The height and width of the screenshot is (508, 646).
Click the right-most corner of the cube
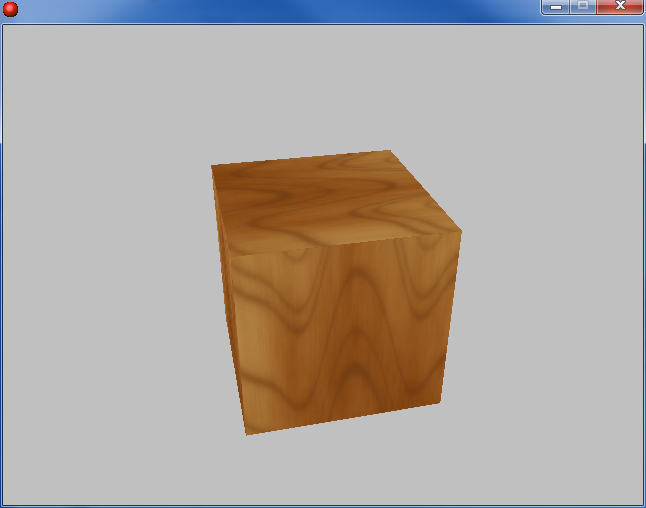coord(461,232)
